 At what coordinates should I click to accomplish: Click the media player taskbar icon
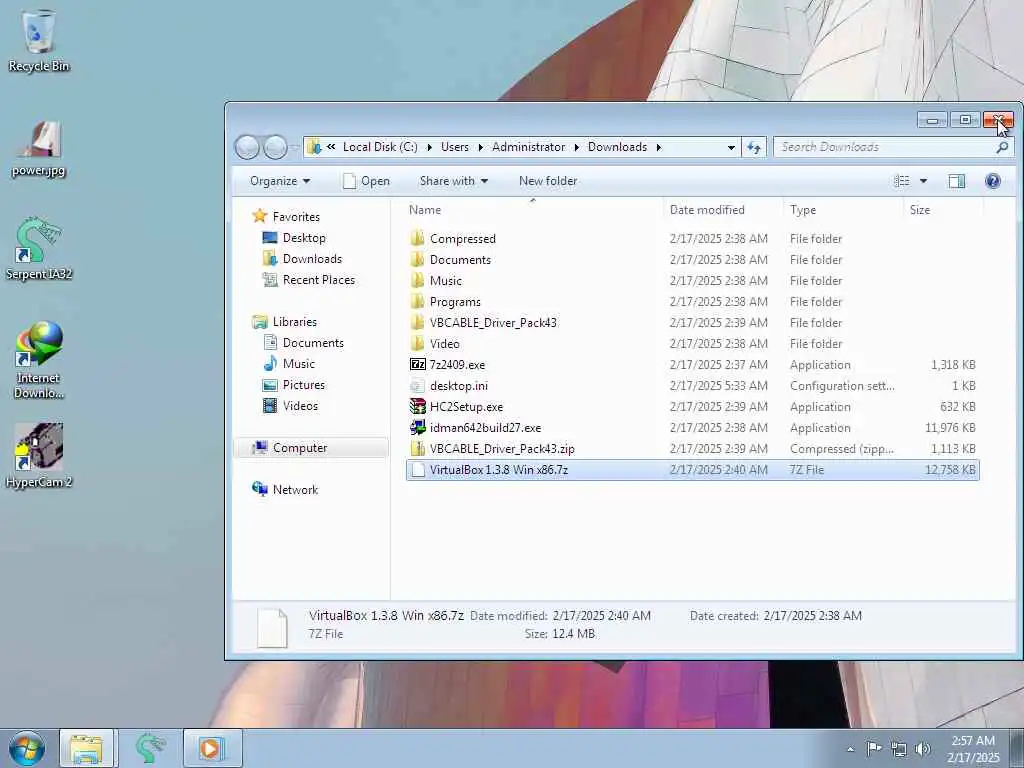(x=212, y=748)
